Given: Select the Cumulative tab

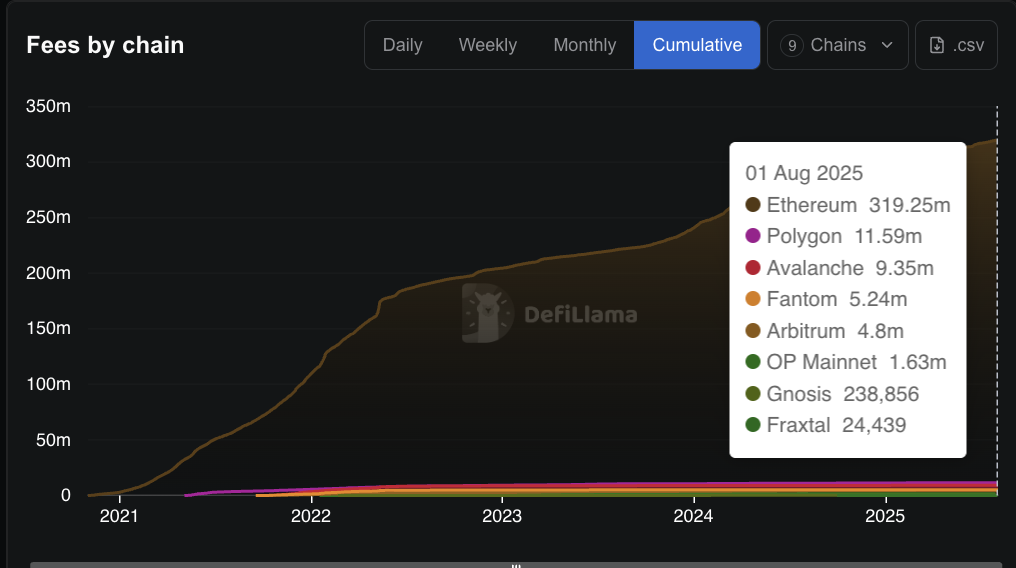Looking at the screenshot, I should pyautogui.click(x=697, y=45).
